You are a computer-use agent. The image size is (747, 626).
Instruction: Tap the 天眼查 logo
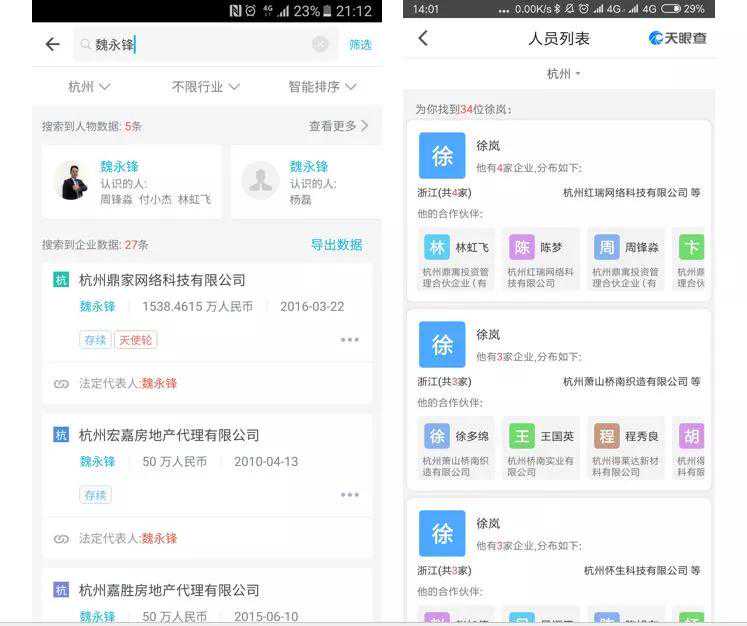(677, 38)
